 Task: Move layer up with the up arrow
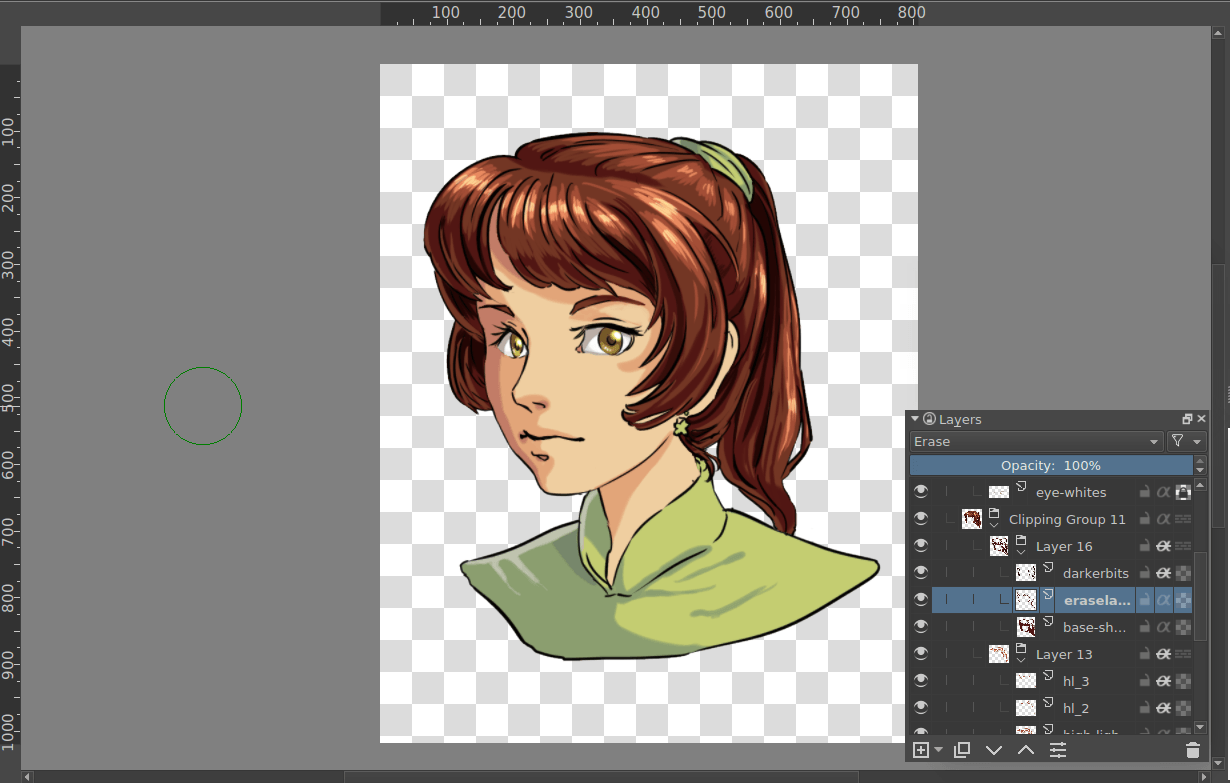point(1026,750)
